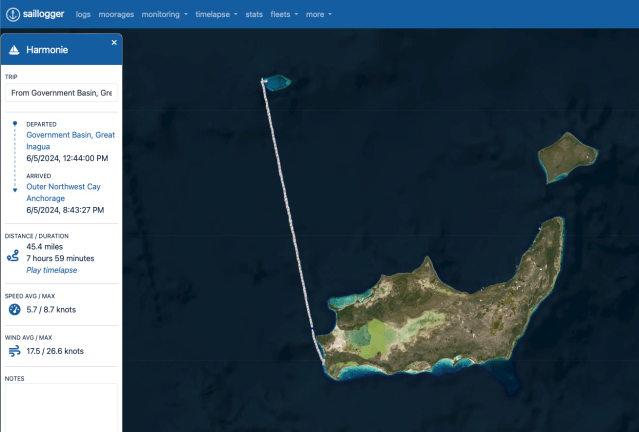The image size is (639, 432).
Task: Close the Harmonie trip panel
Action: [114, 43]
